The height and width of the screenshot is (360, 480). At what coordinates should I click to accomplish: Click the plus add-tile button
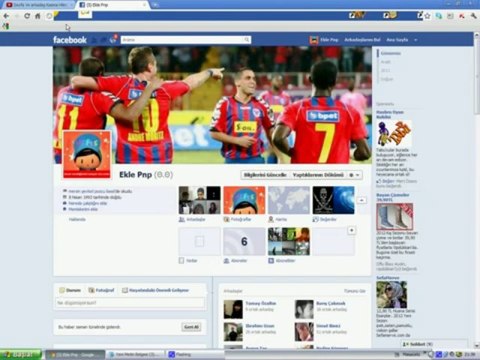[351, 230]
